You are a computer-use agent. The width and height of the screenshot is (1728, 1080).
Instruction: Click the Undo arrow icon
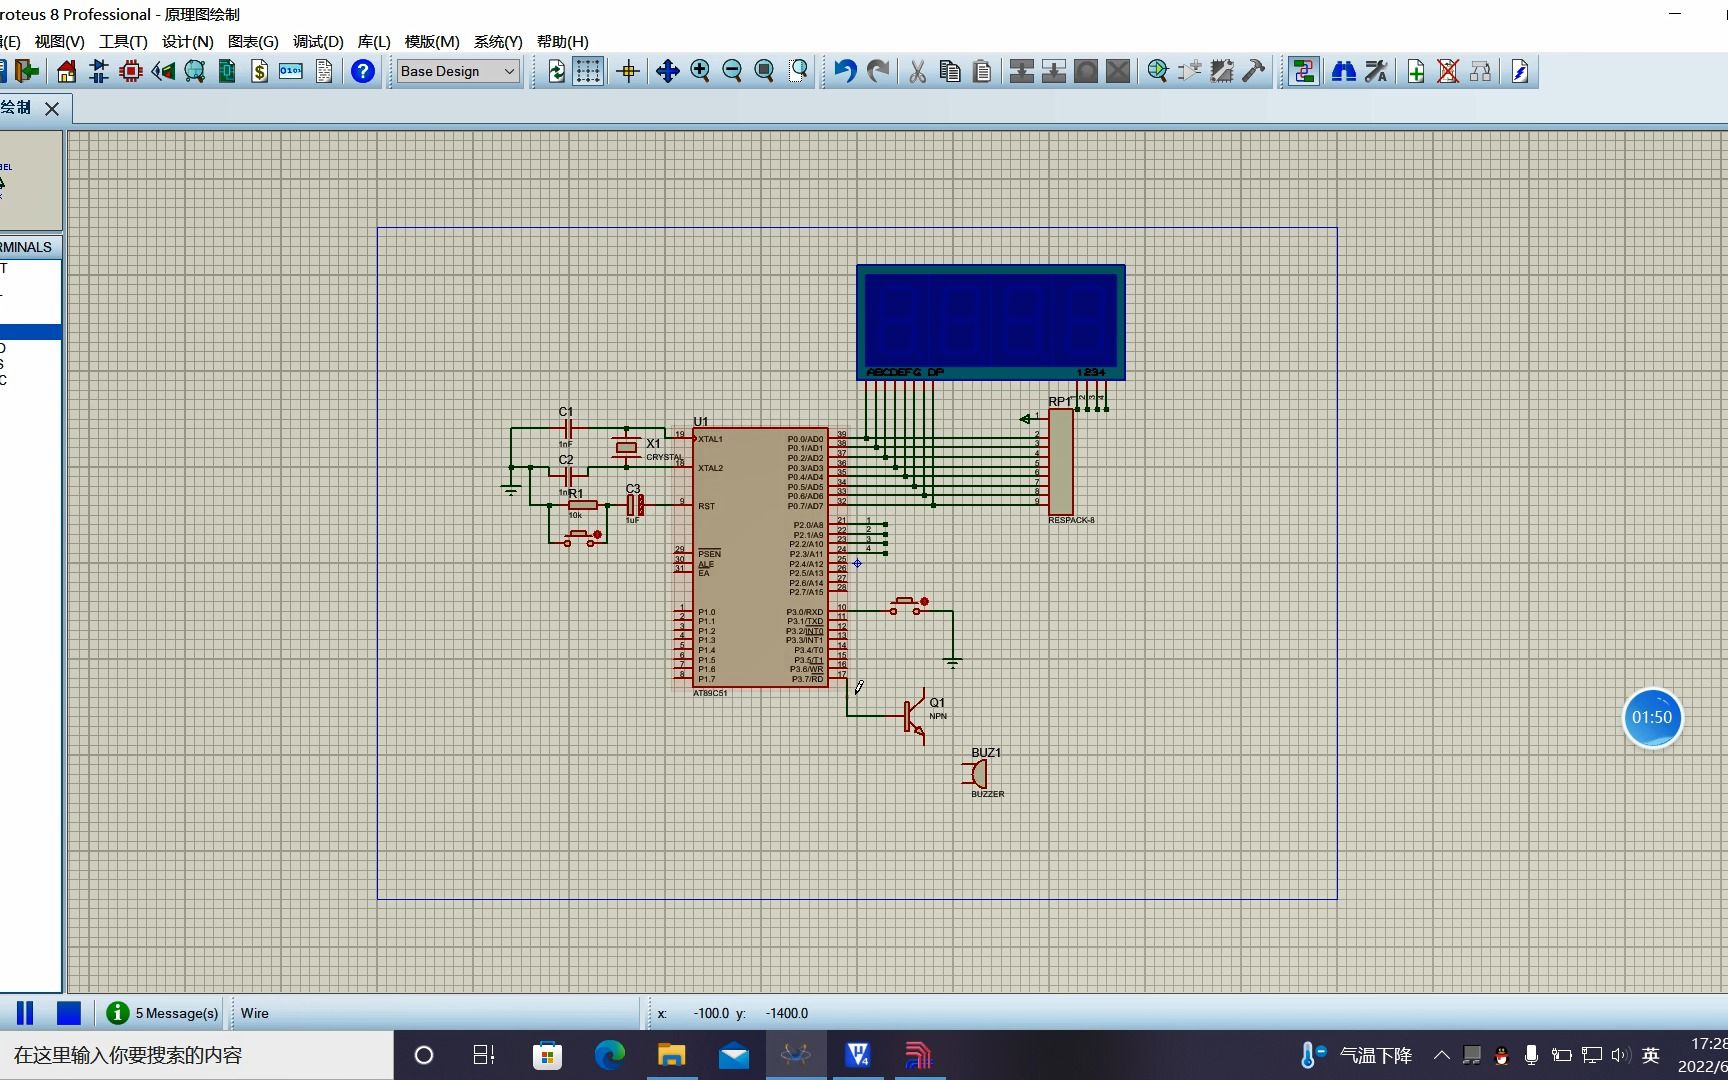(x=845, y=71)
